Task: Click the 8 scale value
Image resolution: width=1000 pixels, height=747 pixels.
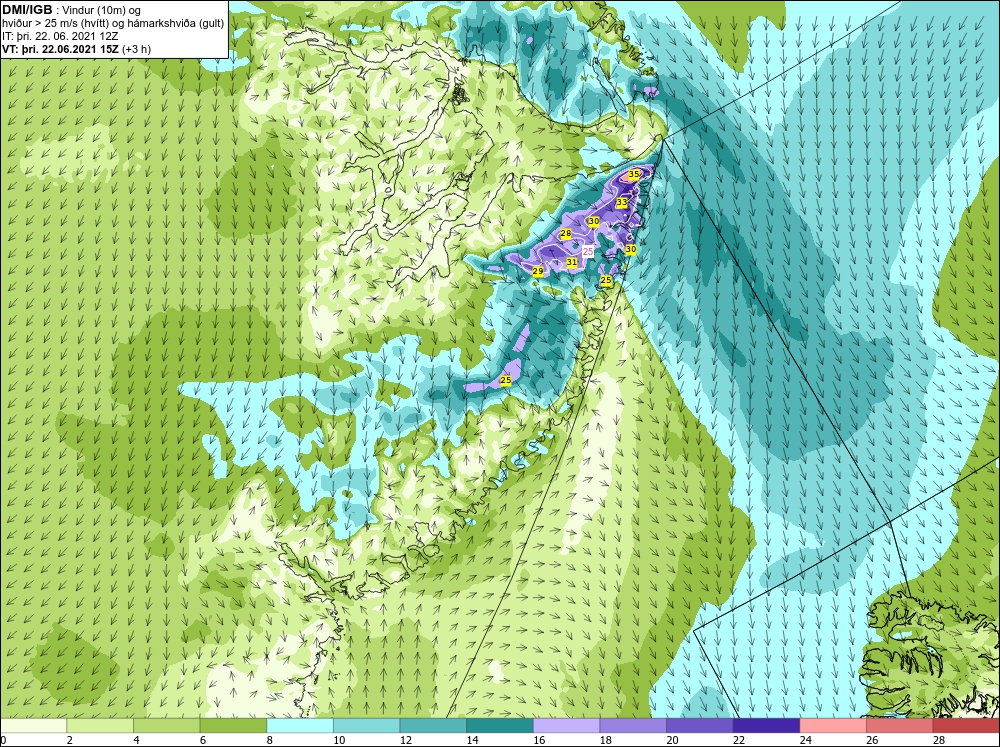Action: [x=270, y=740]
